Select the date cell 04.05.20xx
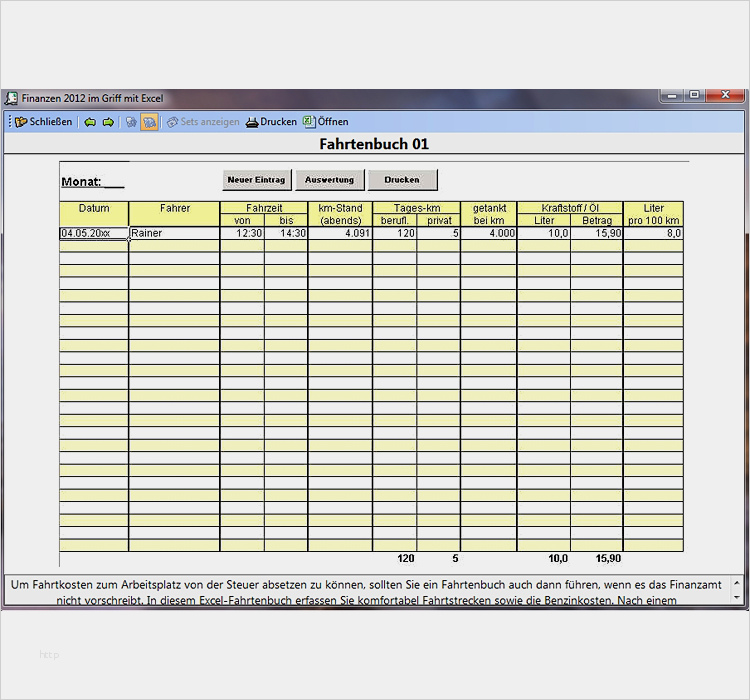The width and height of the screenshot is (750, 700). pyautogui.click(x=94, y=233)
